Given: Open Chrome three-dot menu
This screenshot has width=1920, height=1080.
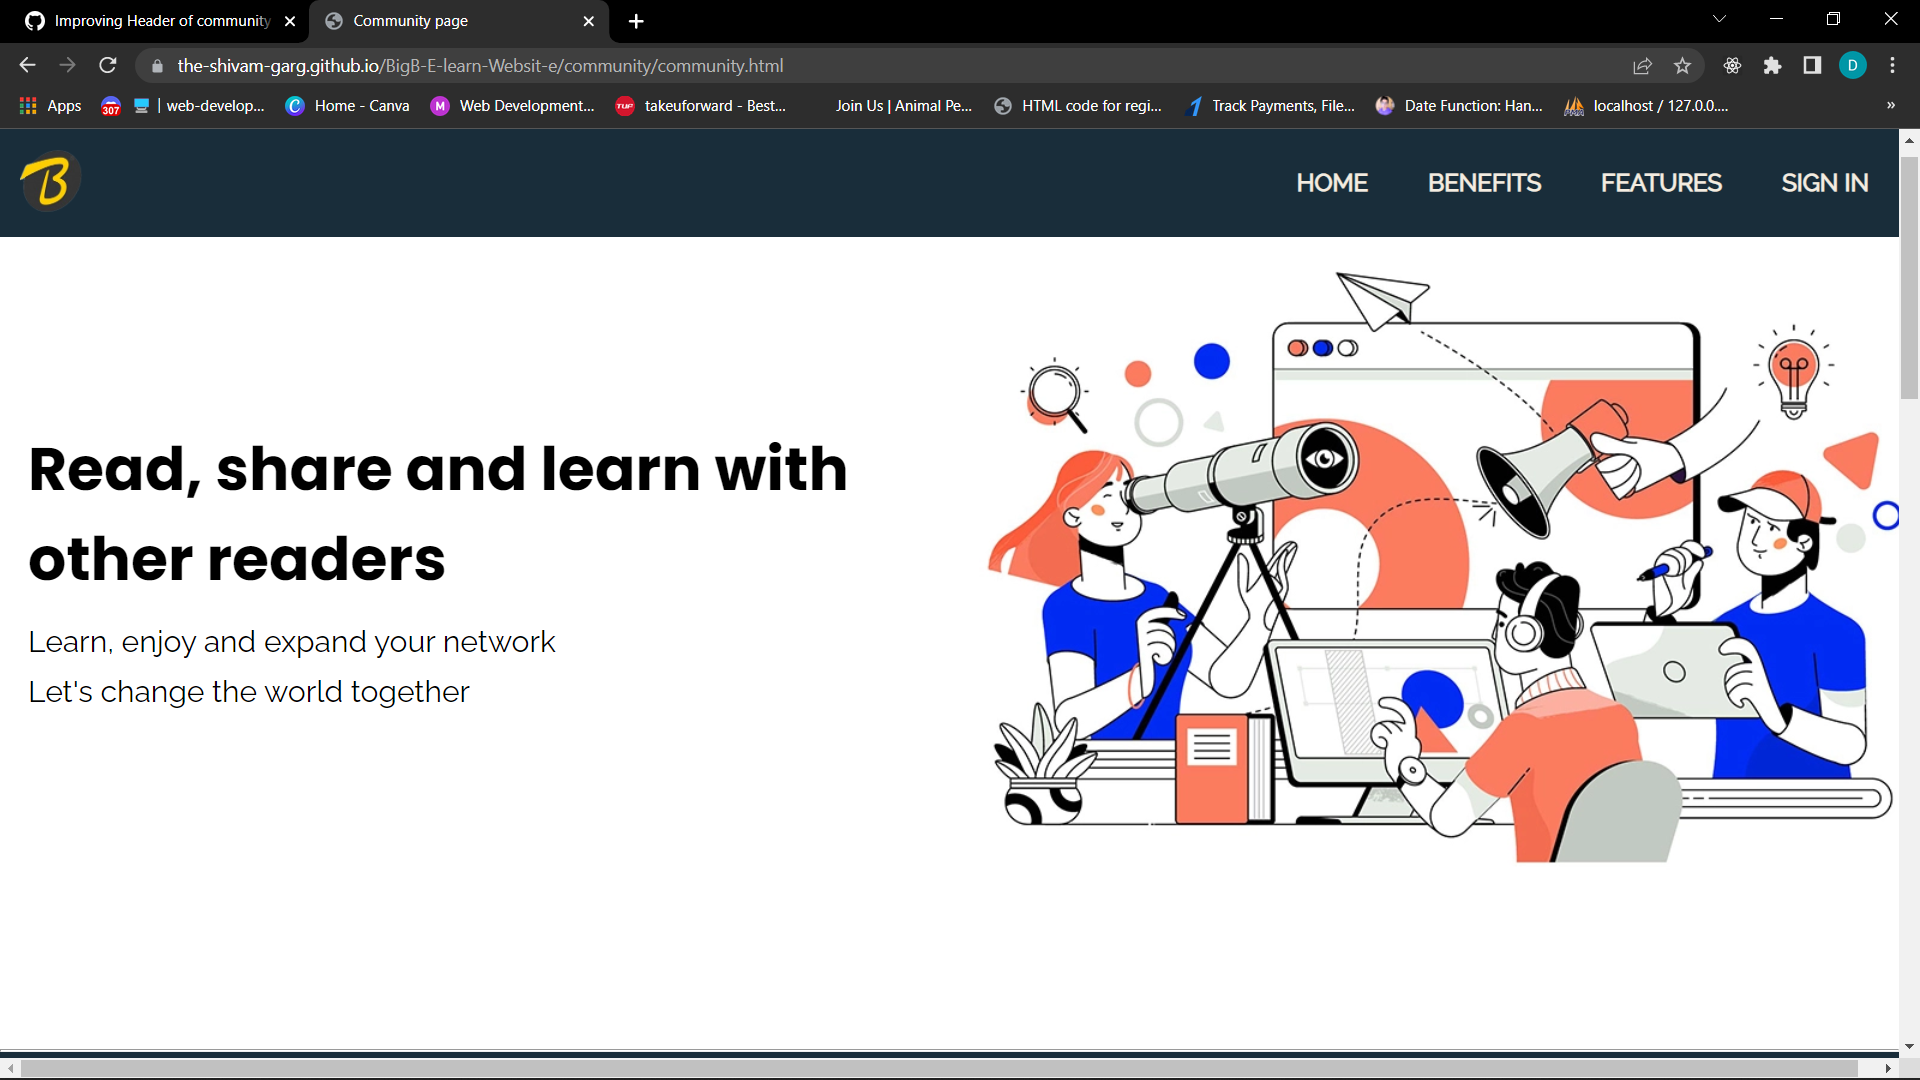Looking at the screenshot, I should pyautogui.click(x=1892, y=66).
